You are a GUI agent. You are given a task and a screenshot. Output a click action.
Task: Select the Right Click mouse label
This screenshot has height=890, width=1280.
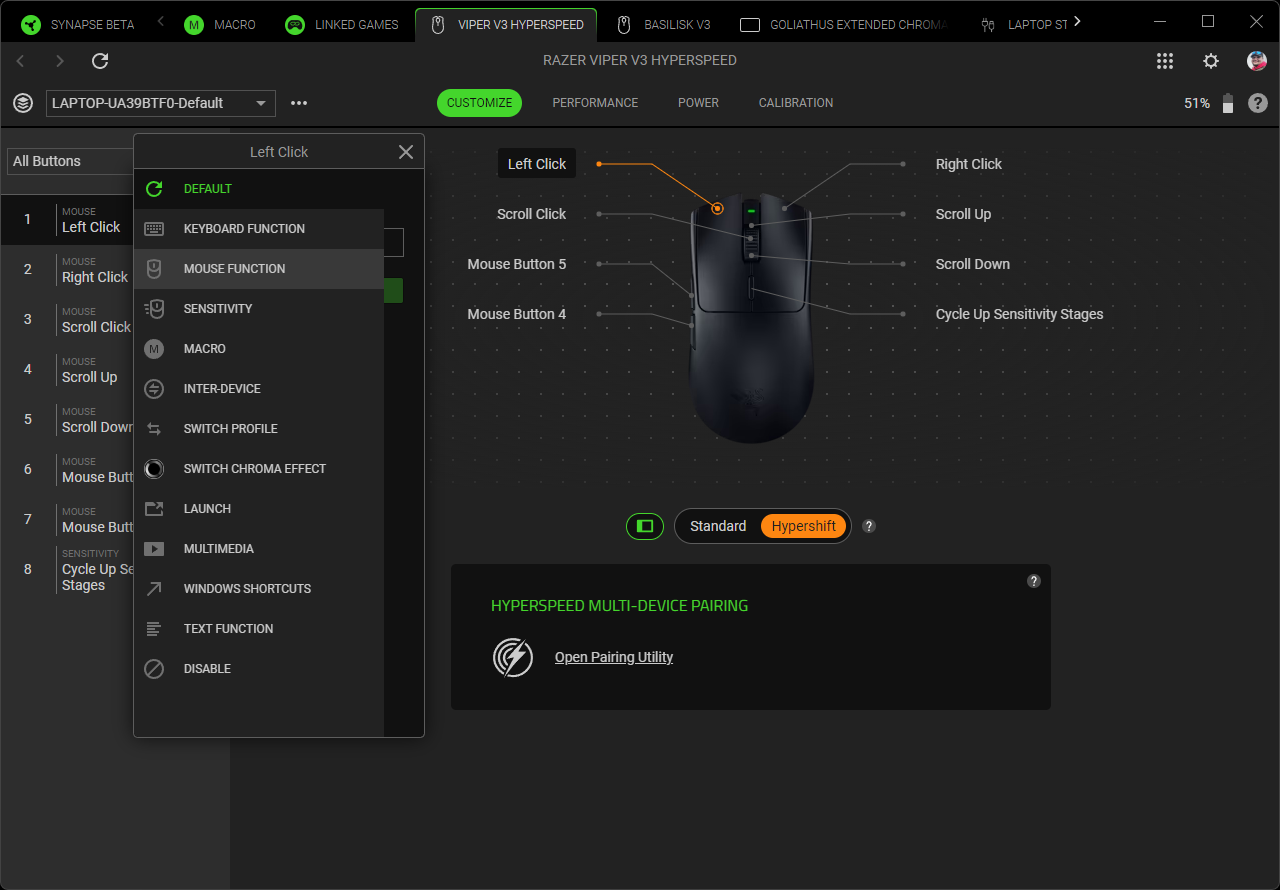tap(969, 164)
